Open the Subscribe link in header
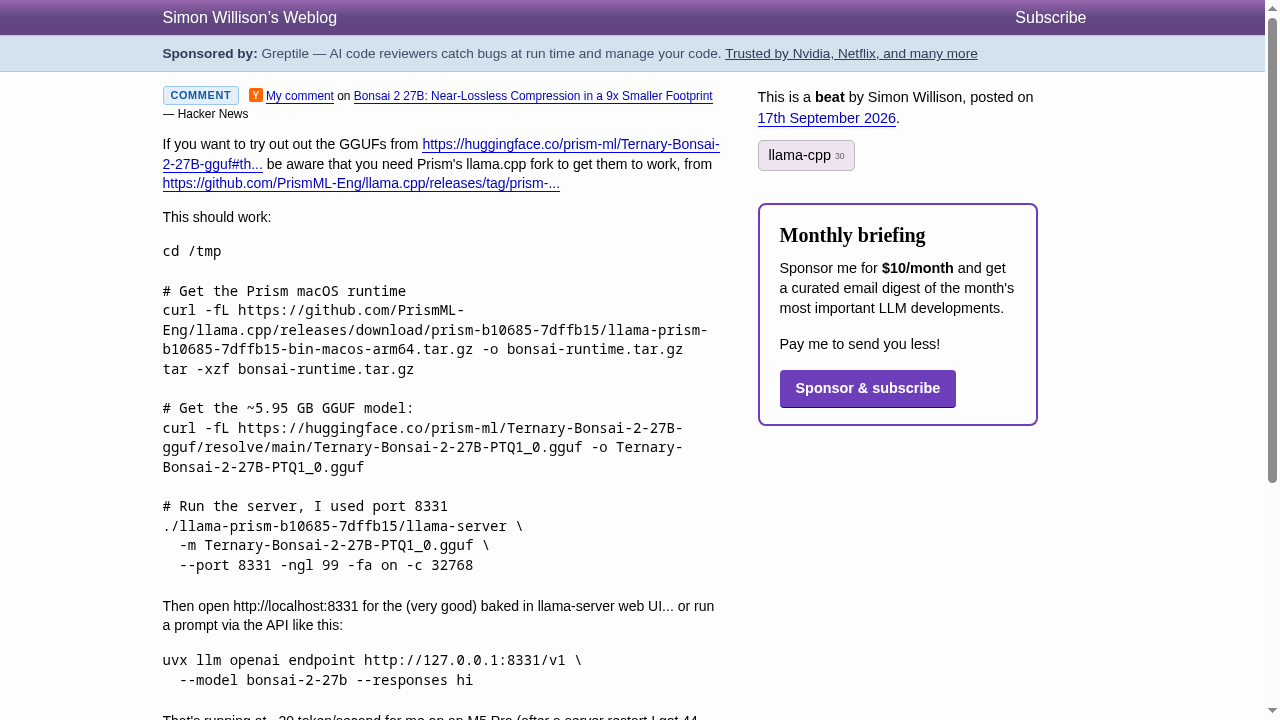 point(1050,17)
